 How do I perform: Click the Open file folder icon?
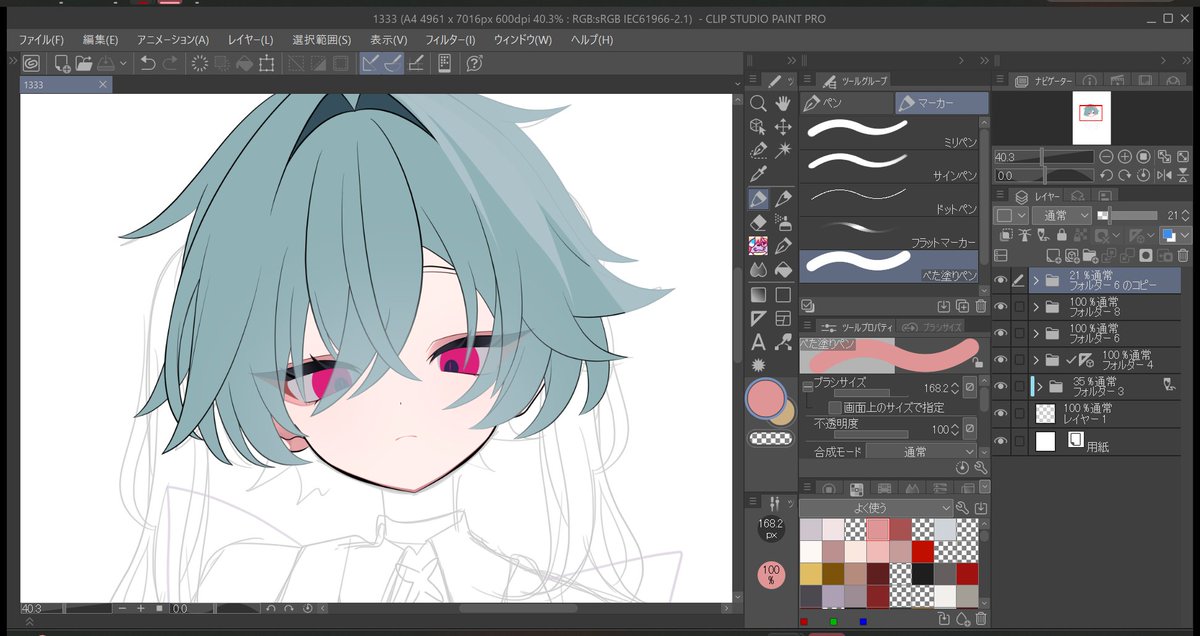coord(83,63)
